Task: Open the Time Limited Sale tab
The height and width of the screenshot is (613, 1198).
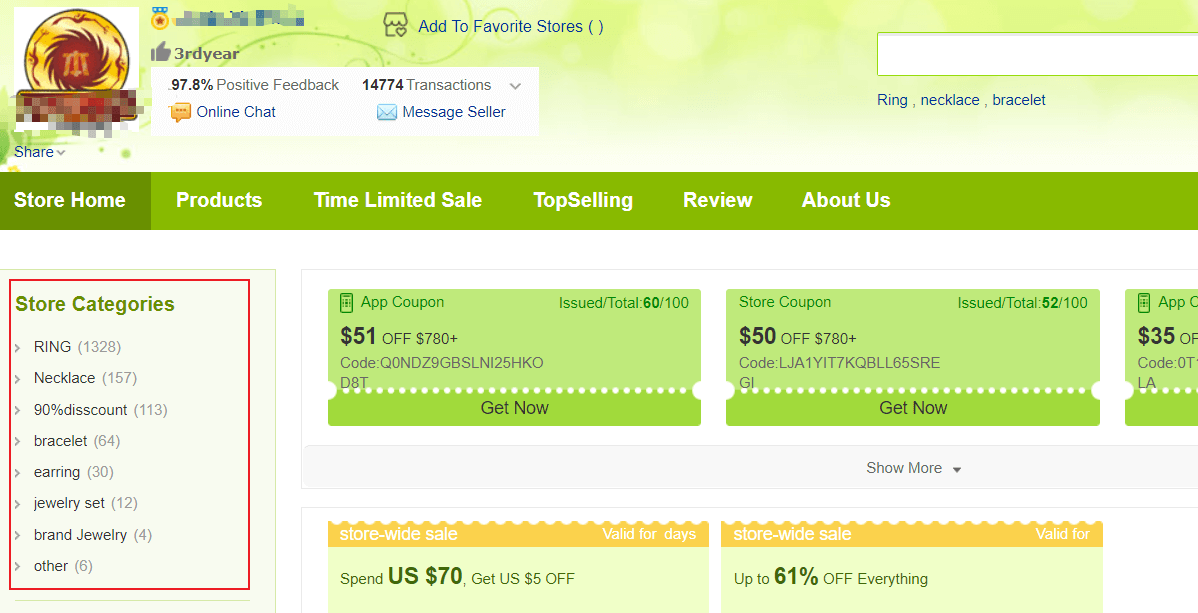Action: click(x=397, y=200)
